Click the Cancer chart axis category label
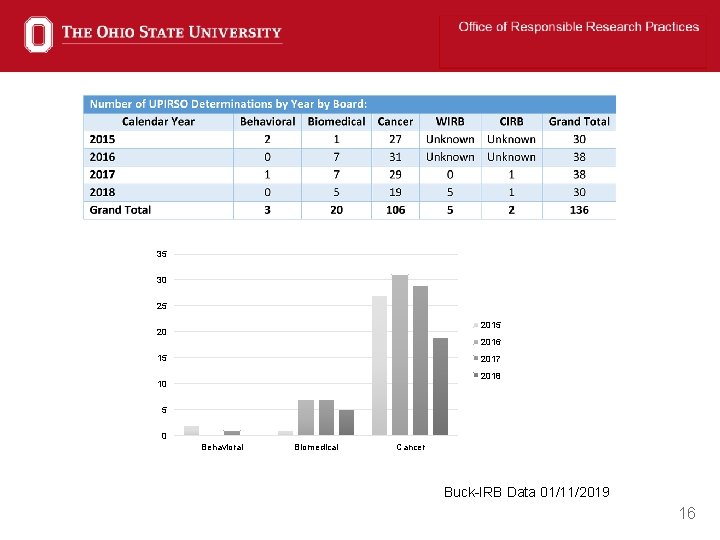720x540 pixels. (411, 447)
